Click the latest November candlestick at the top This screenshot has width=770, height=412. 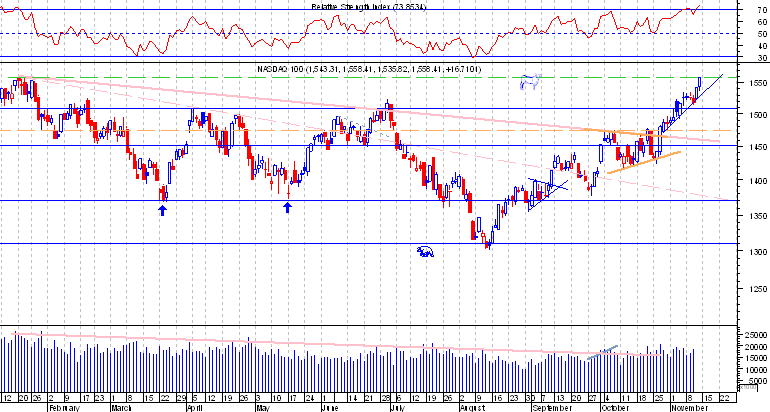[x=699, y=82]
